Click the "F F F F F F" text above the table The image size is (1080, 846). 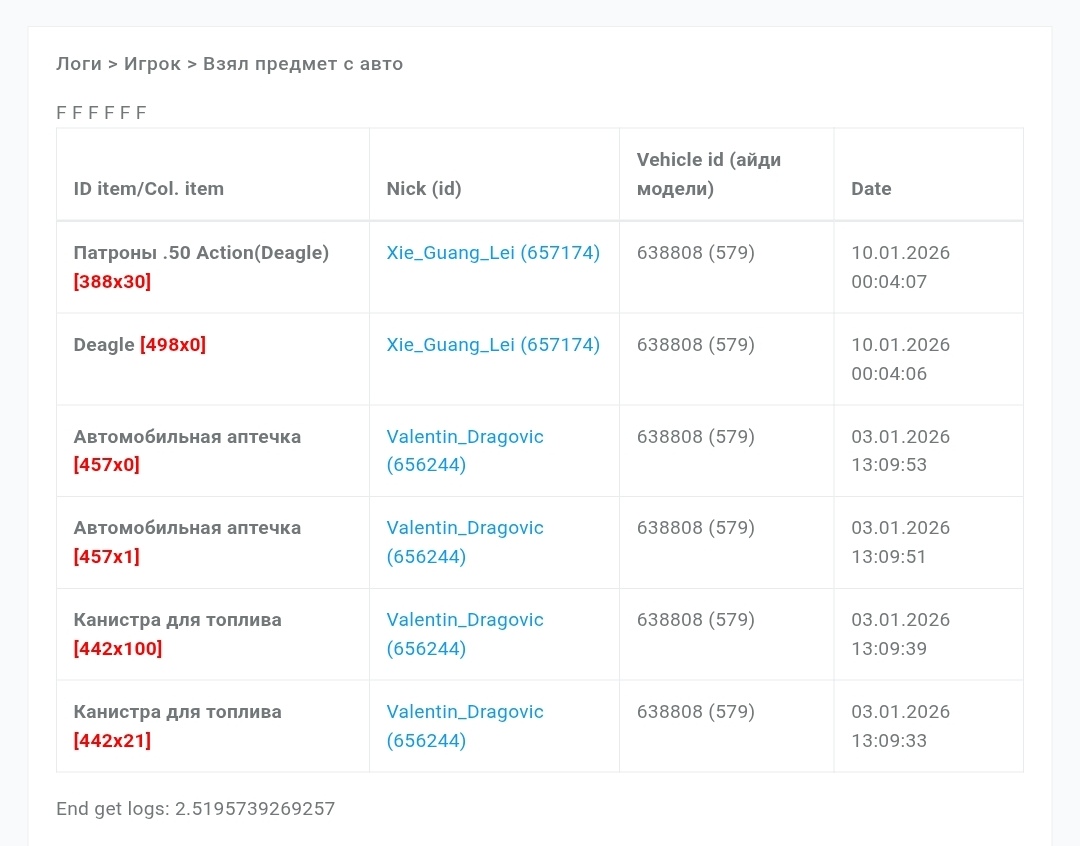pyautogui.click(x=101, y=113)
